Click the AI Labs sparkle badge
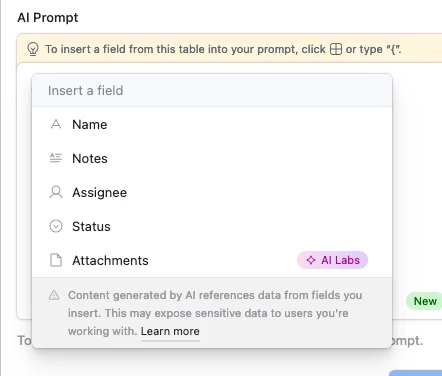Image resolution: width=442 pixels, height=376 pixels. pyautogui.click(x=332, y=260)
